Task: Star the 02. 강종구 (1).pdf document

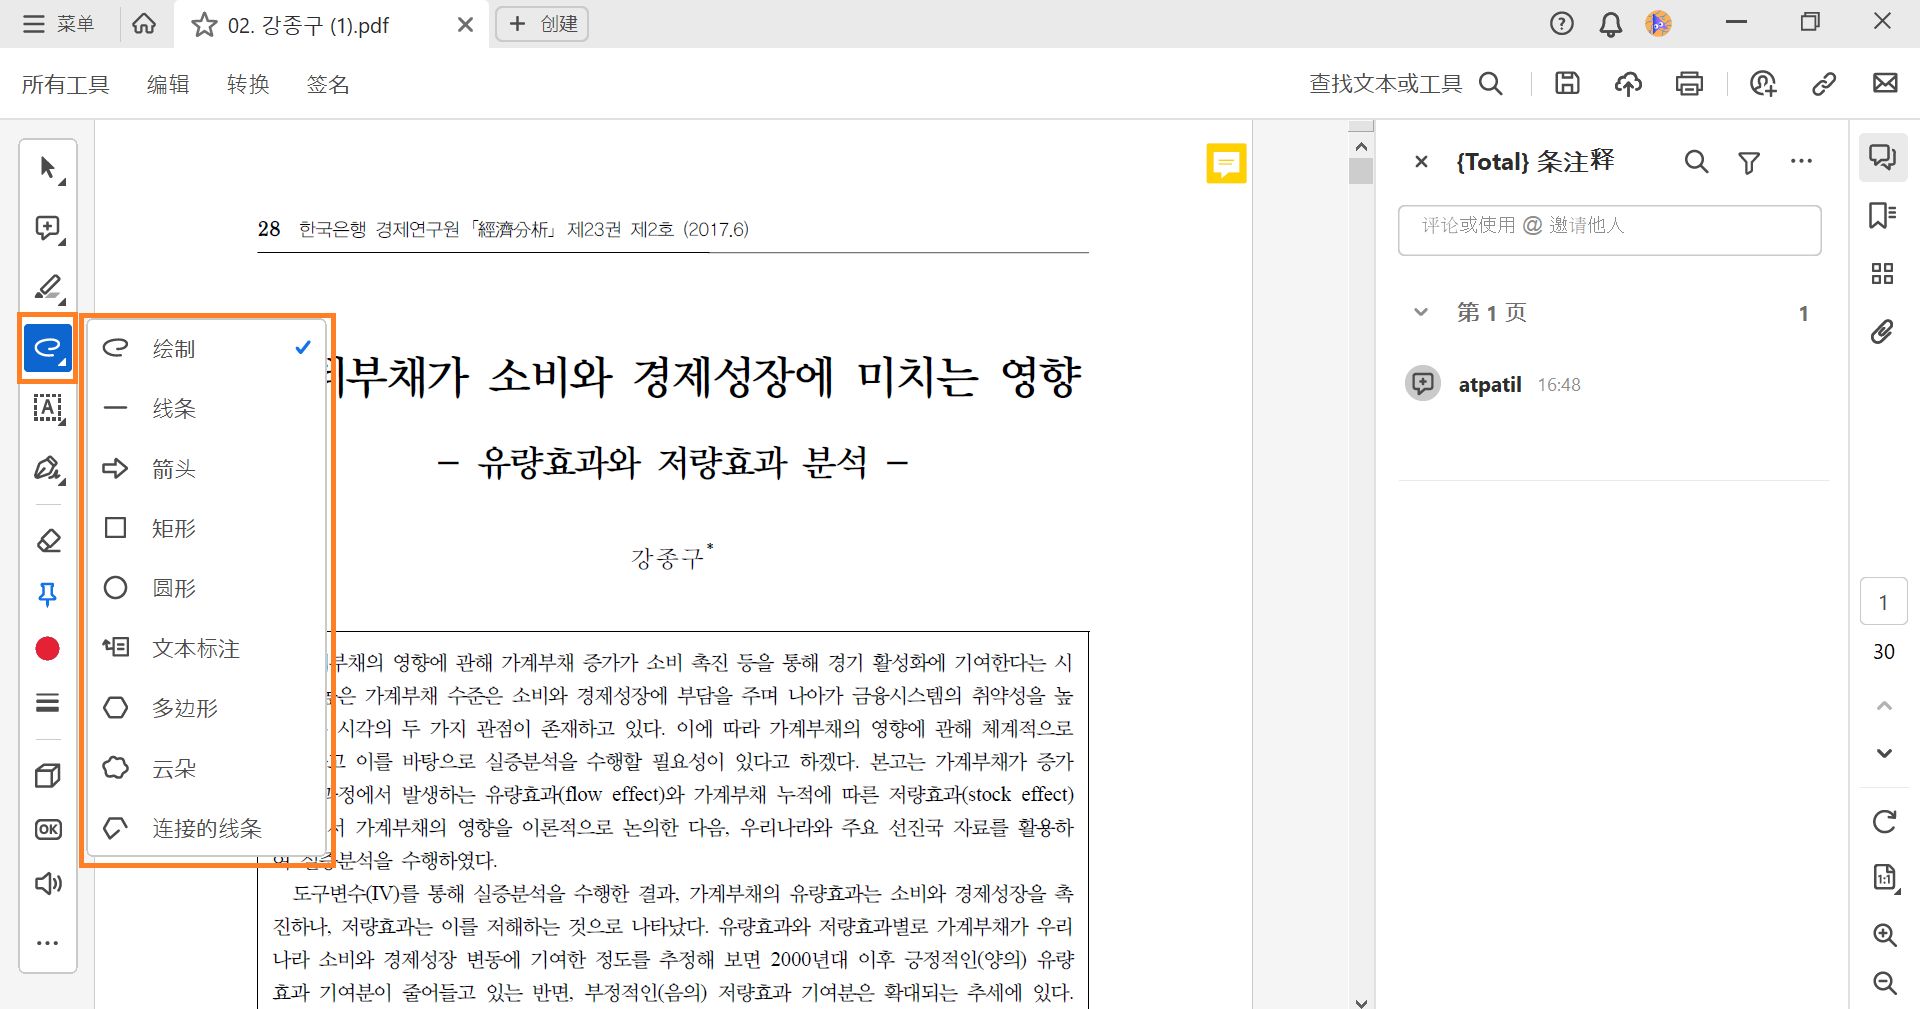Action: pyautogui.click(x=204, y=25)
